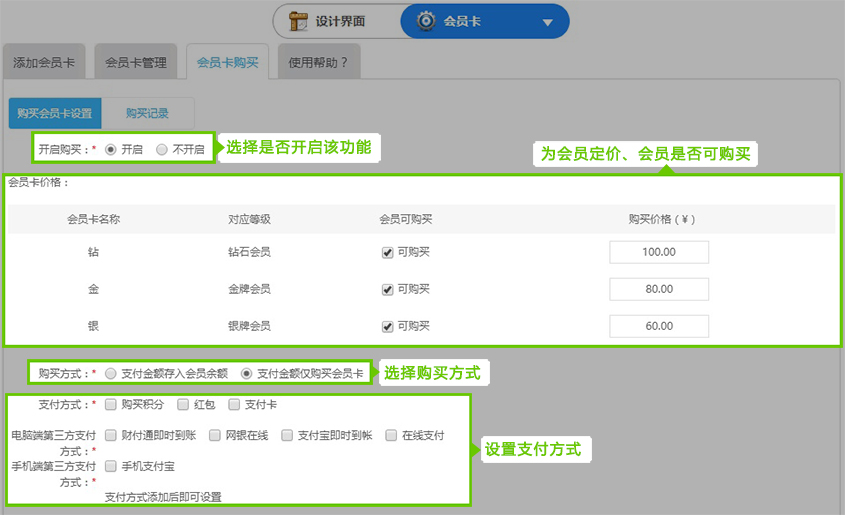The width and height of the screenshot is (845, 515).
Task: Open the 会员卡管理 tab
Action: click(x=136, y=62)
